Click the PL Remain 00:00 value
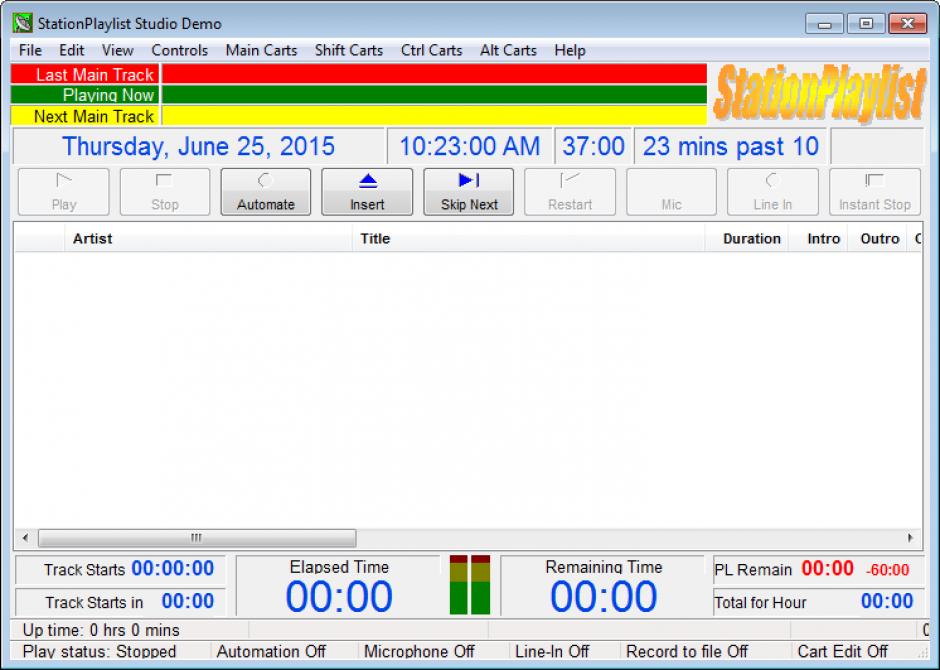Viewport: 940px width, 670px height. (827, 568)
